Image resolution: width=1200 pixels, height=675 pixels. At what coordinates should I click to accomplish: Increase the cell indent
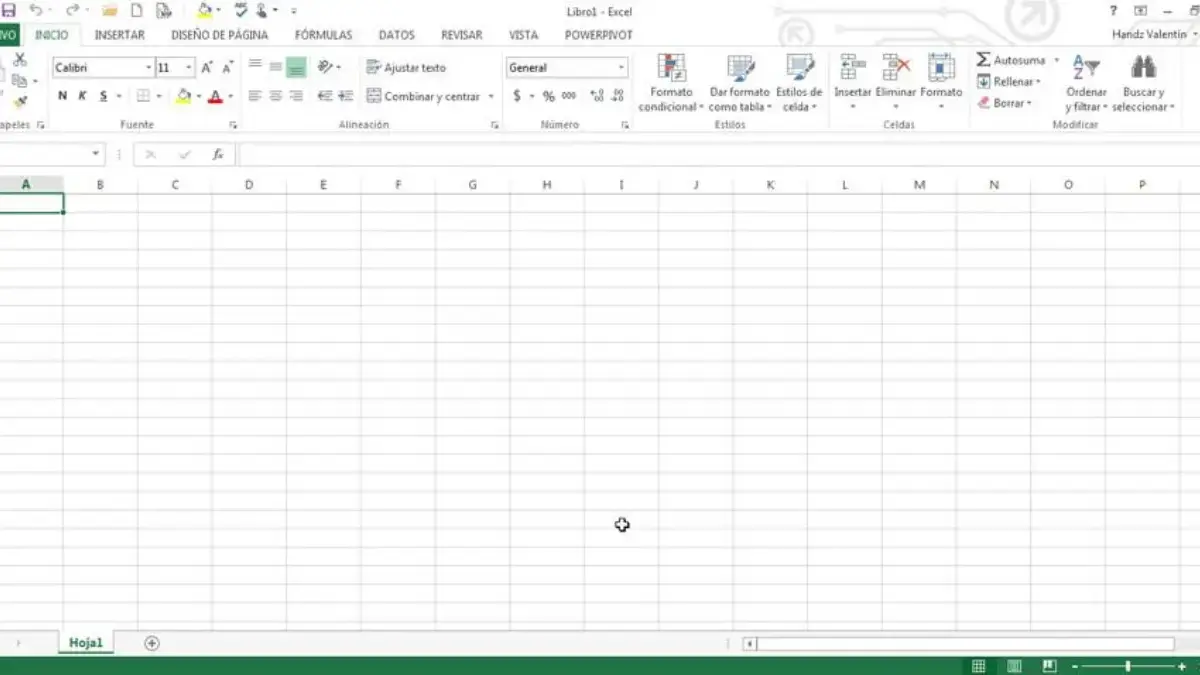(346, 96)
